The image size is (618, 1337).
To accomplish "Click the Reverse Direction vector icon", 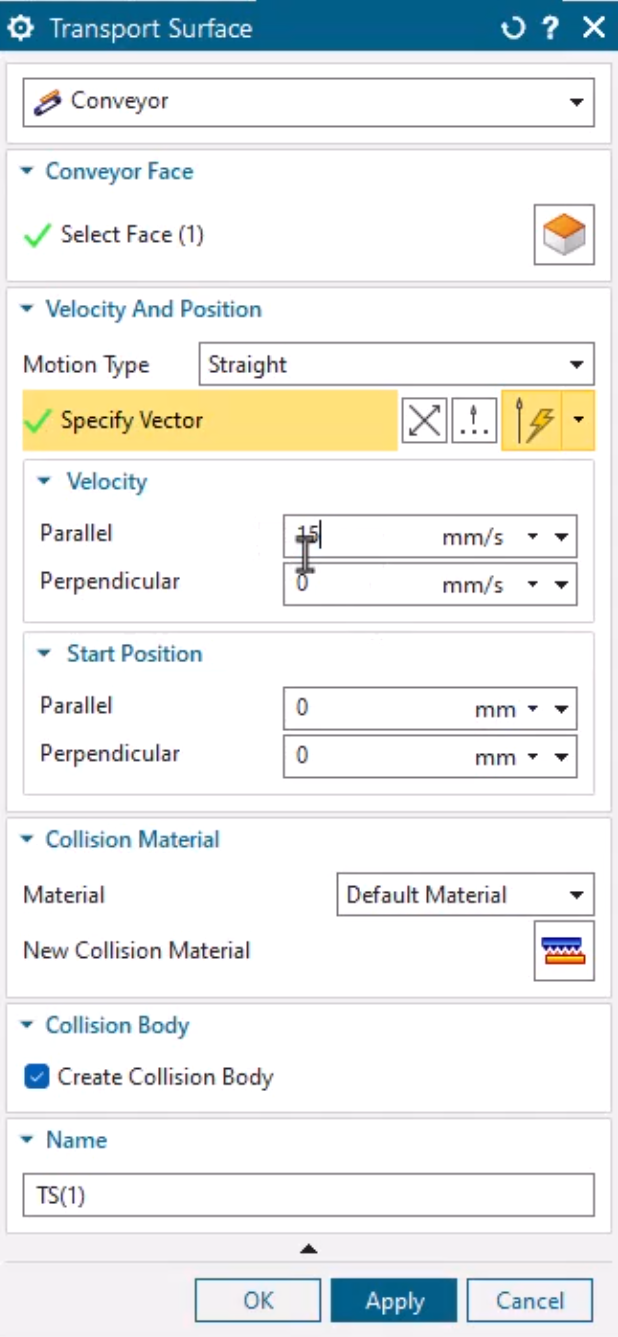I will point(425,421).
